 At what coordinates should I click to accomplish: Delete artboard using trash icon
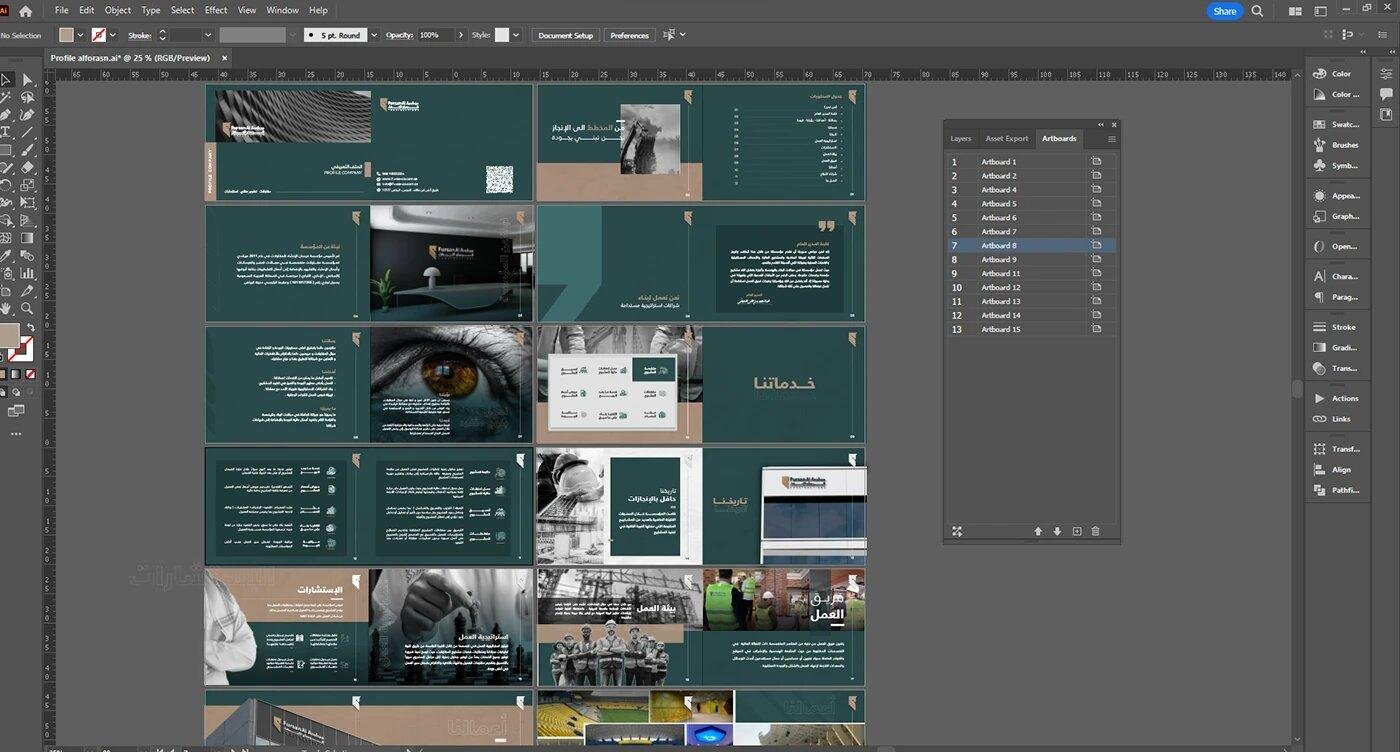(x=1095, y=531)
